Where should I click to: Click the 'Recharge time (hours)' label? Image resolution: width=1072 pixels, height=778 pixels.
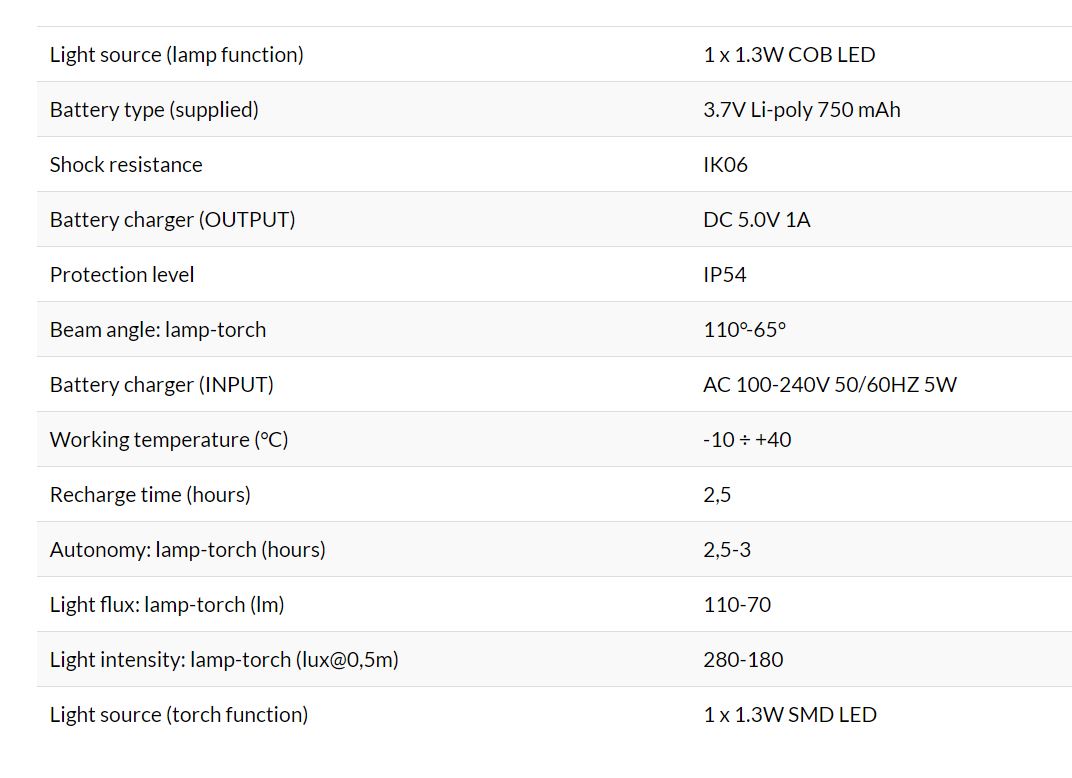coord(150,495)
